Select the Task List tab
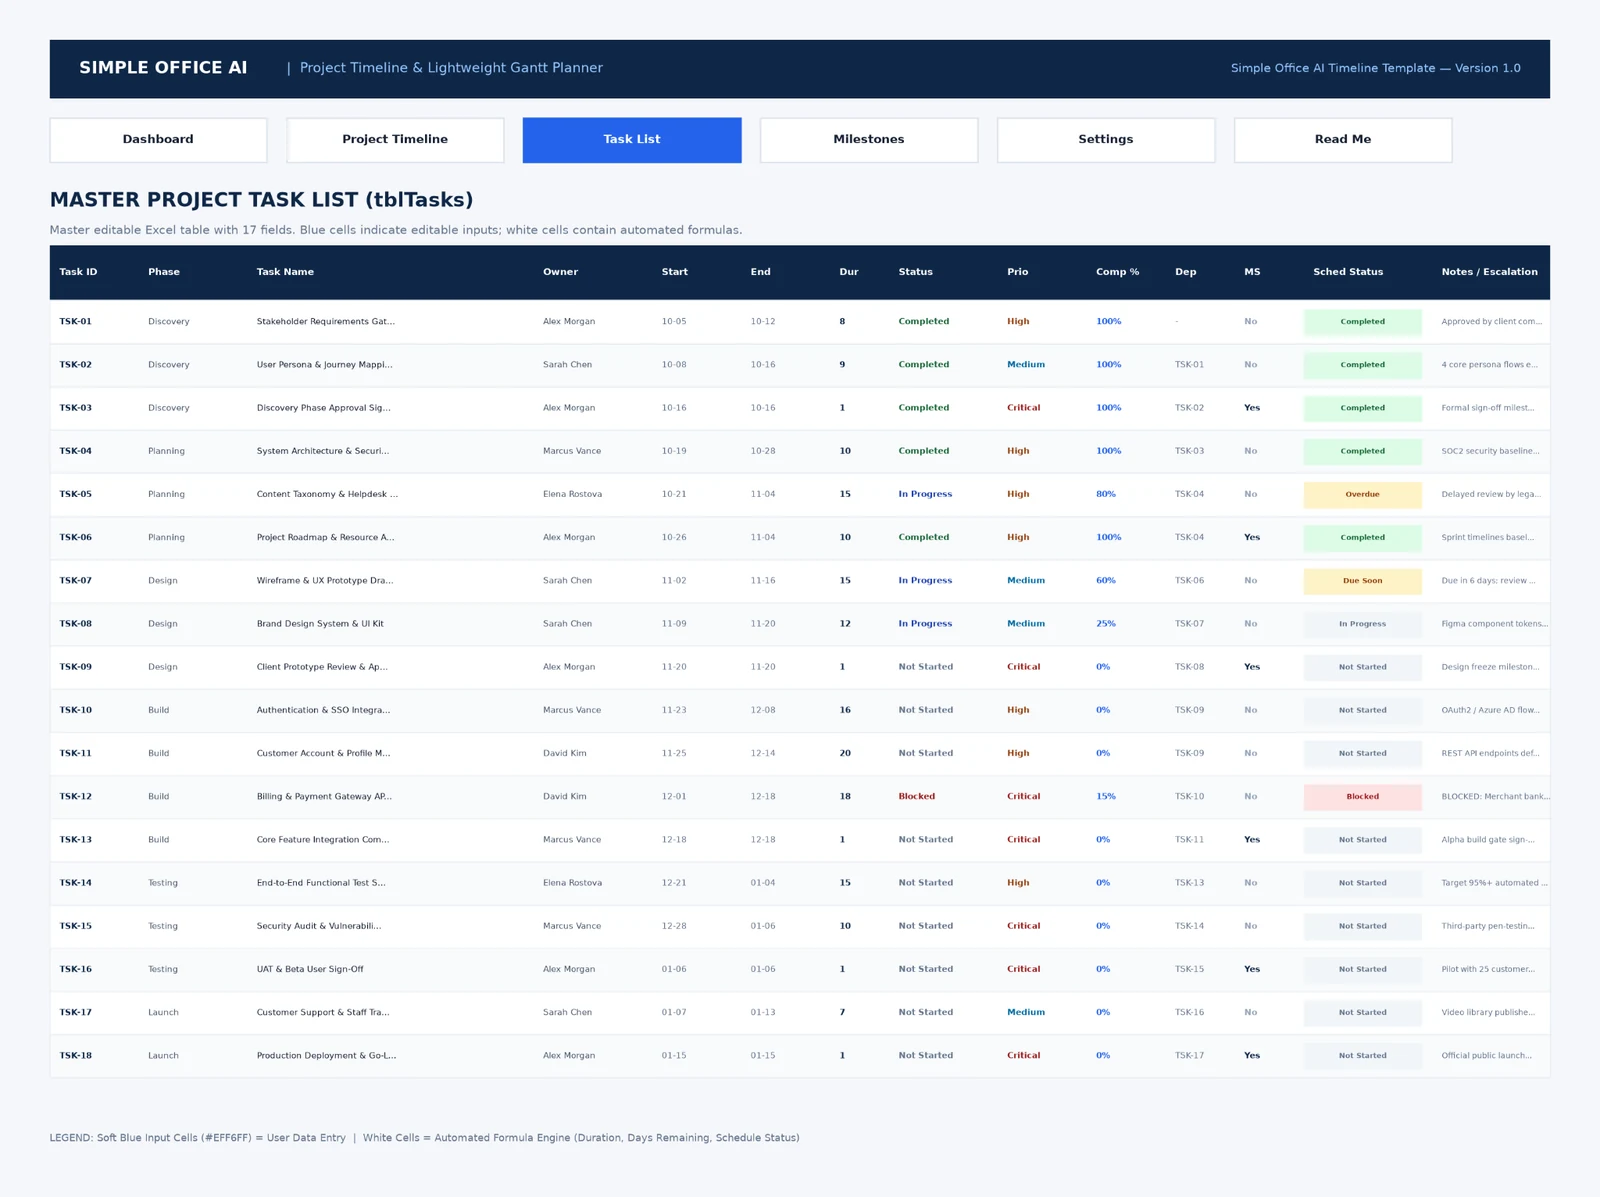 [632, 140]
